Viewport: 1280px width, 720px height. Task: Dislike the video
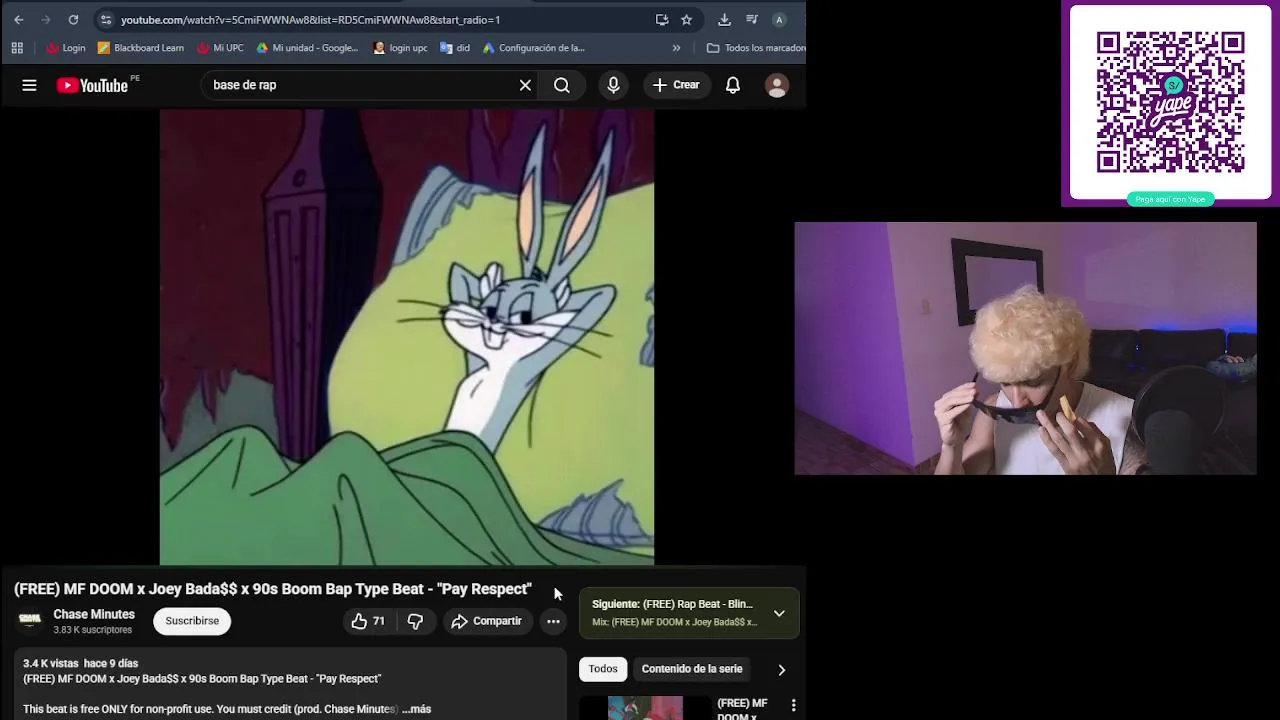pyautogui.click(x=415, y=621)
